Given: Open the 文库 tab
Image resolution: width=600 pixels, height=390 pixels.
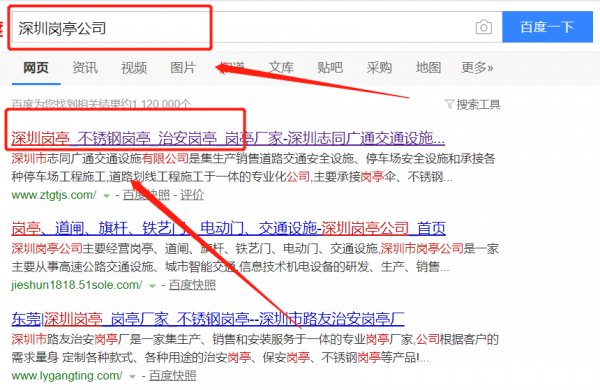Looking at the screenshot, I should pos(281,68).
